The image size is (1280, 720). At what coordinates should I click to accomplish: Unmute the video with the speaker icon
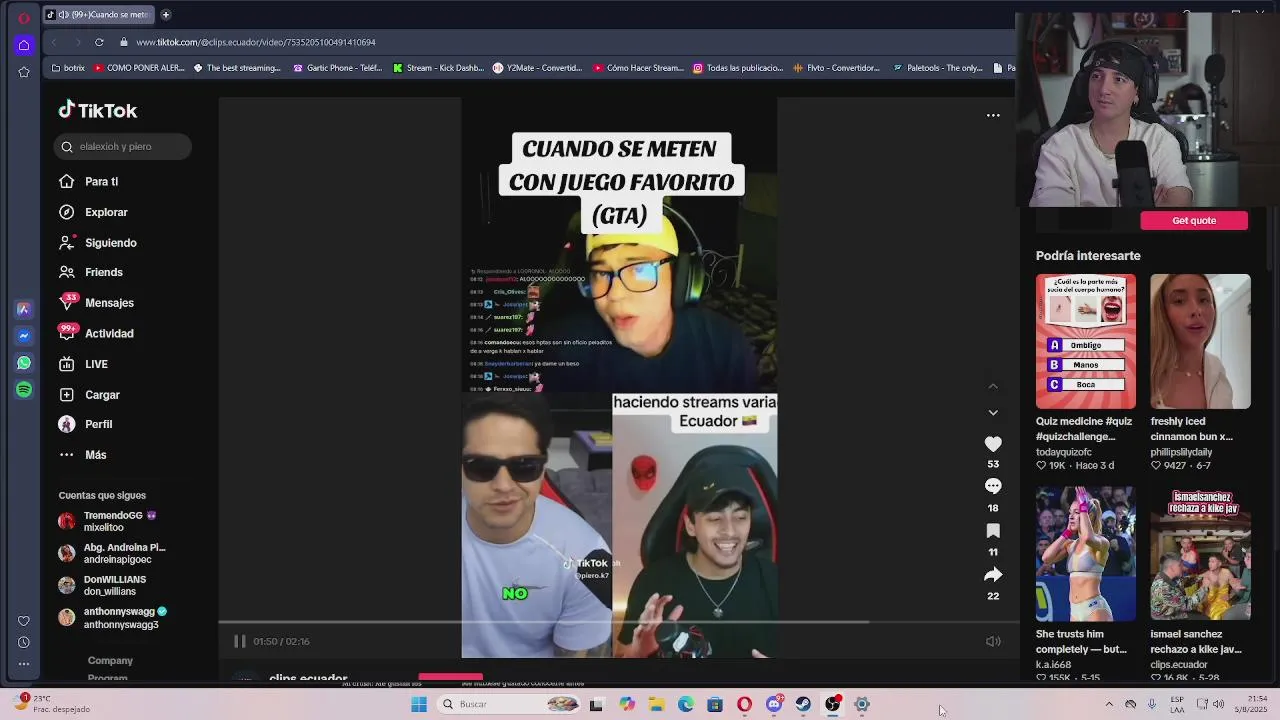pos(993,641)
